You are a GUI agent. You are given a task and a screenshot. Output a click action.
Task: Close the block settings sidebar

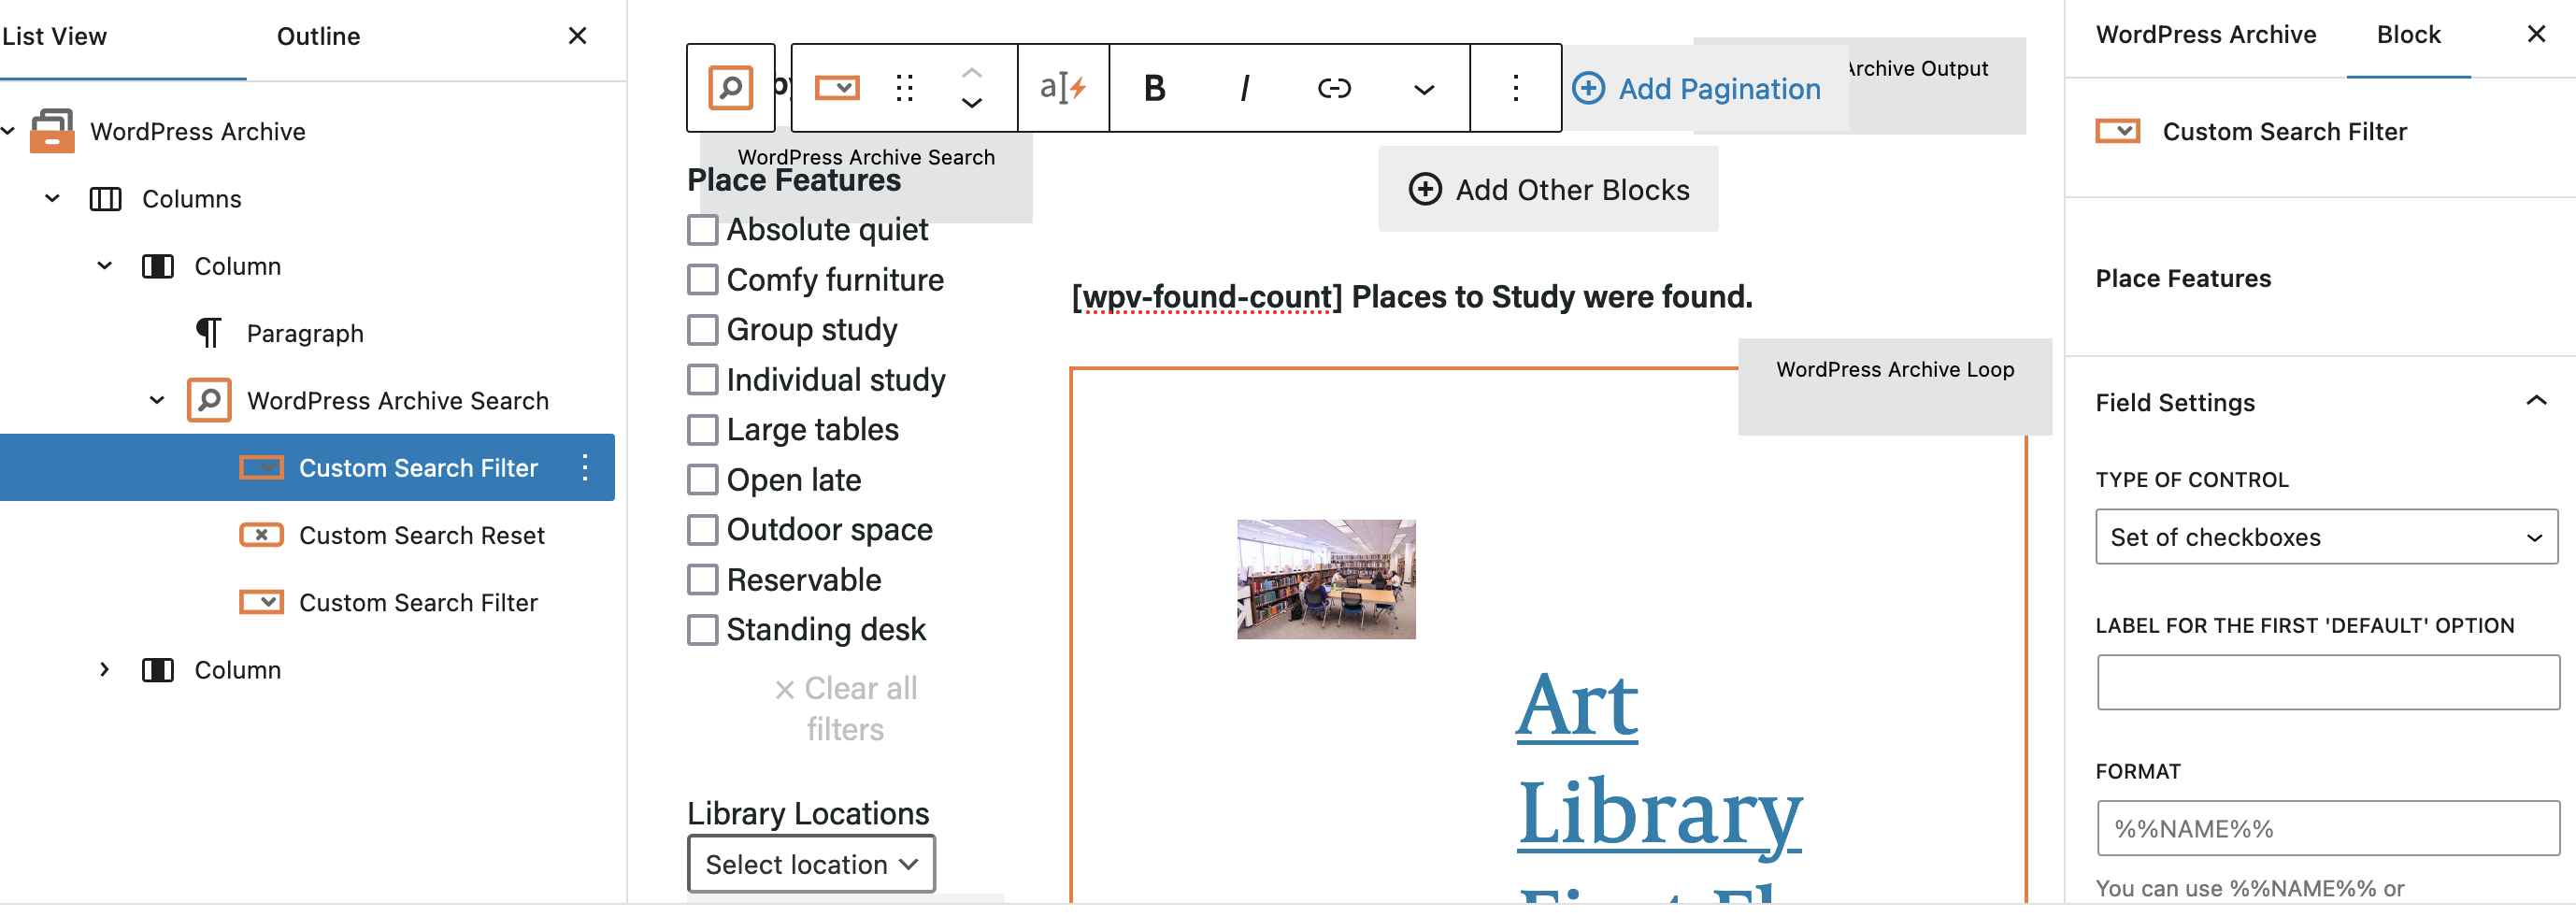(2536, 34)
